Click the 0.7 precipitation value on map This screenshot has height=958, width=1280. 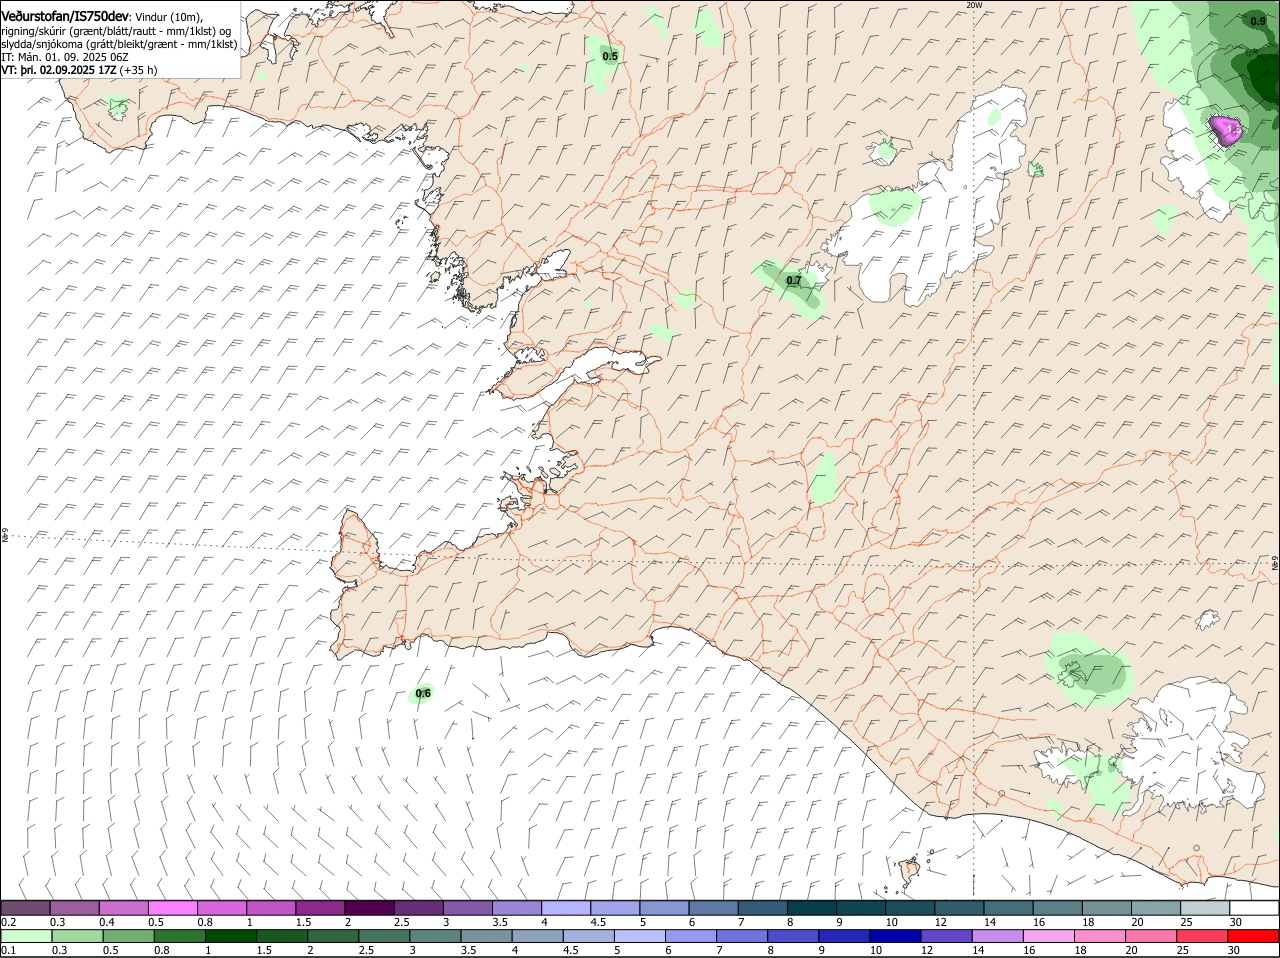coord(794,281)
